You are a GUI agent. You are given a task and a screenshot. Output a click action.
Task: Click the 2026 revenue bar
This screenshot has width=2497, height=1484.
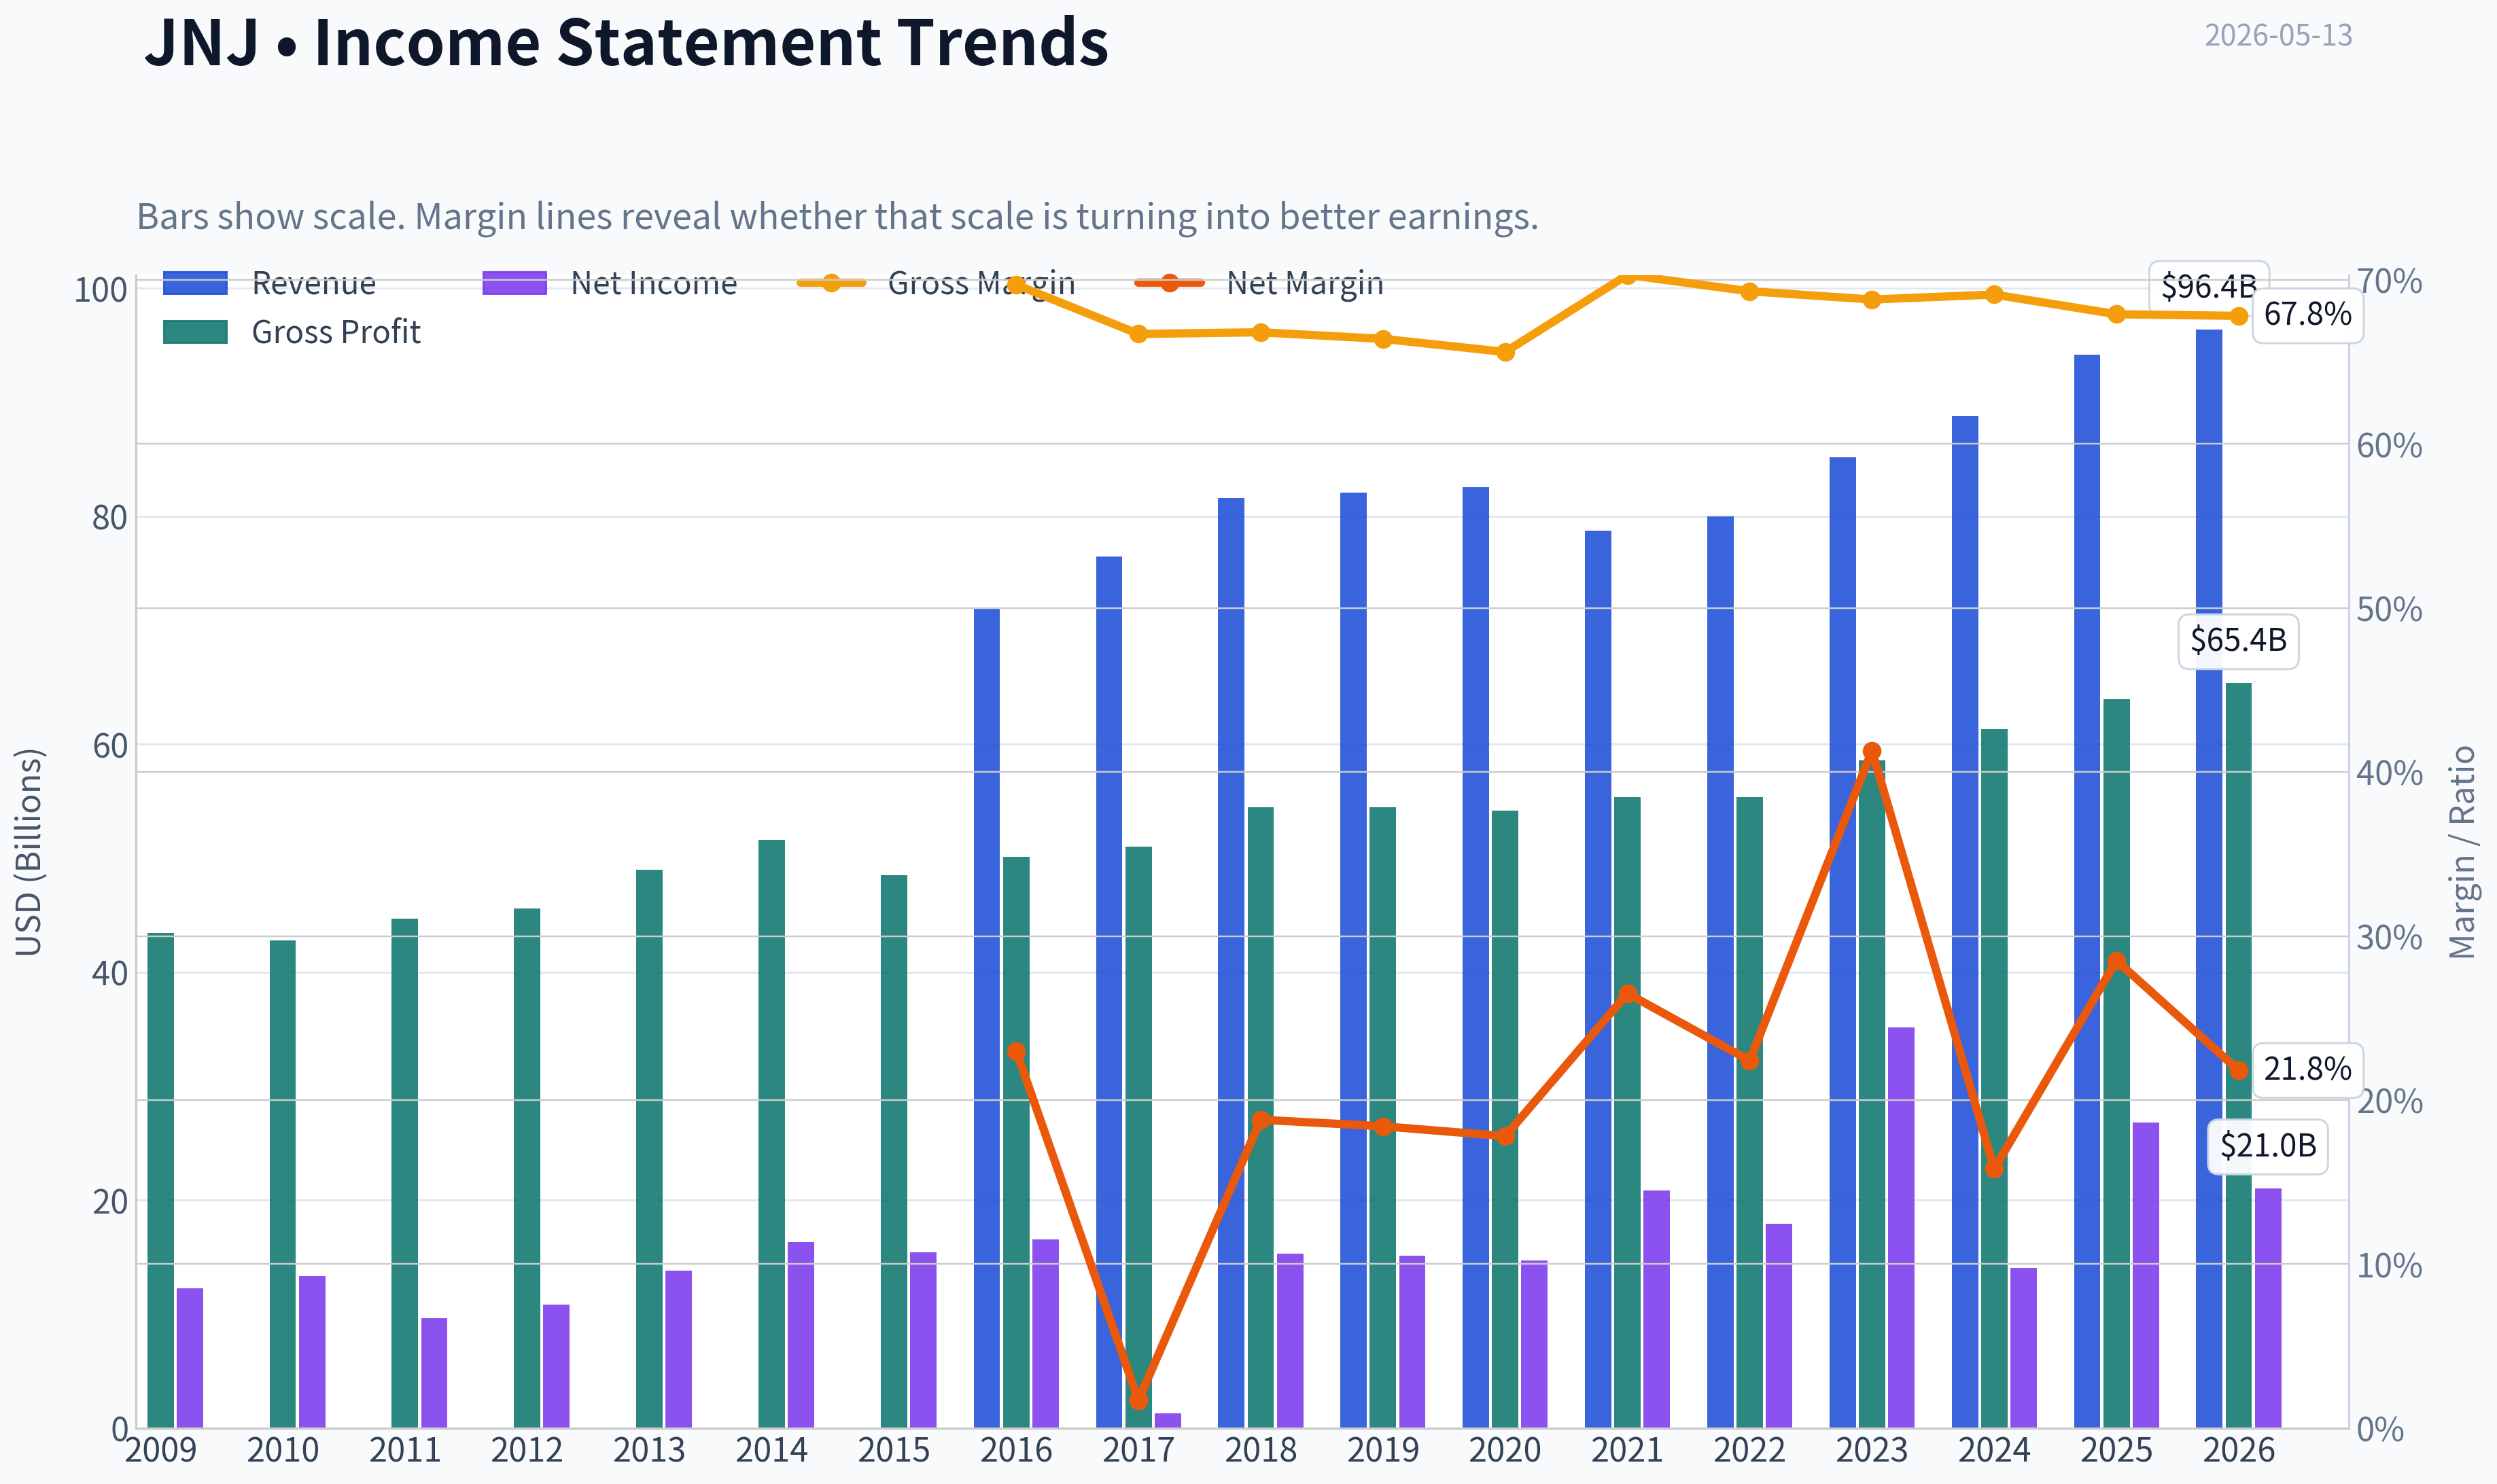[x=2209, y=879]
